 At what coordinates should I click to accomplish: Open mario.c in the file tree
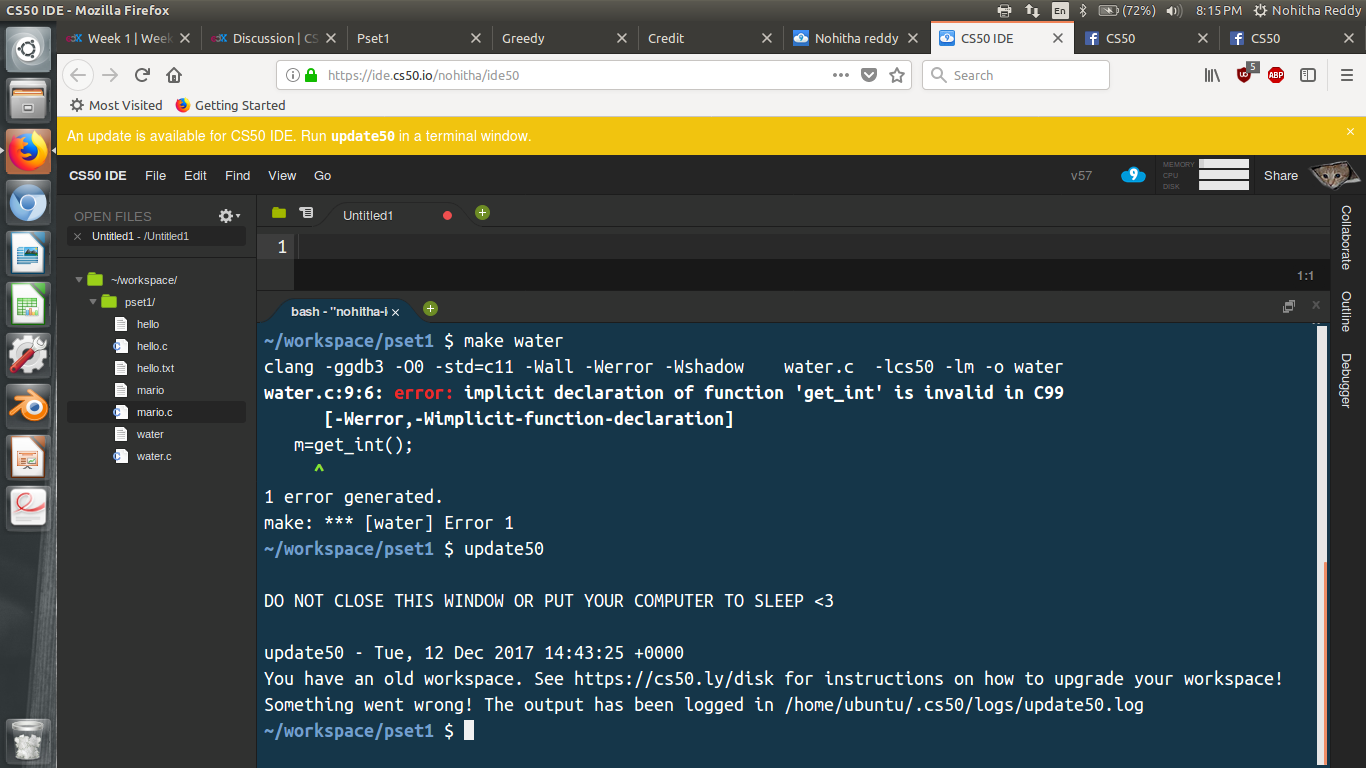[x=154, y=412]
